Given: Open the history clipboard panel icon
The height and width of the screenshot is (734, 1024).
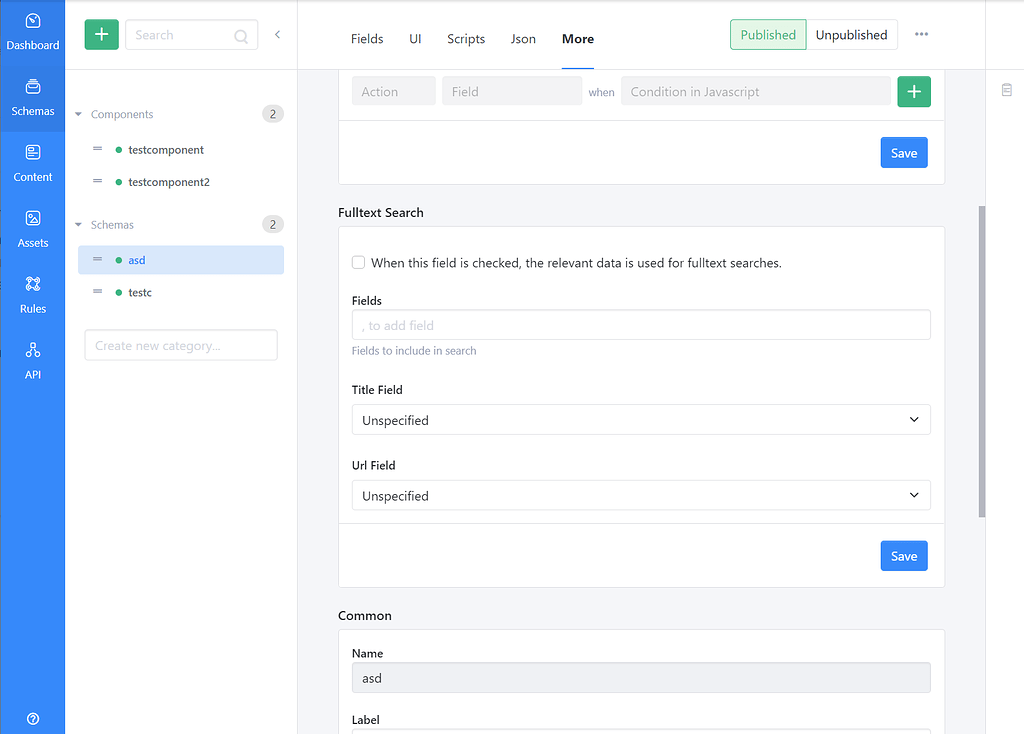Looking at the screenshot, I should 1006,89.
